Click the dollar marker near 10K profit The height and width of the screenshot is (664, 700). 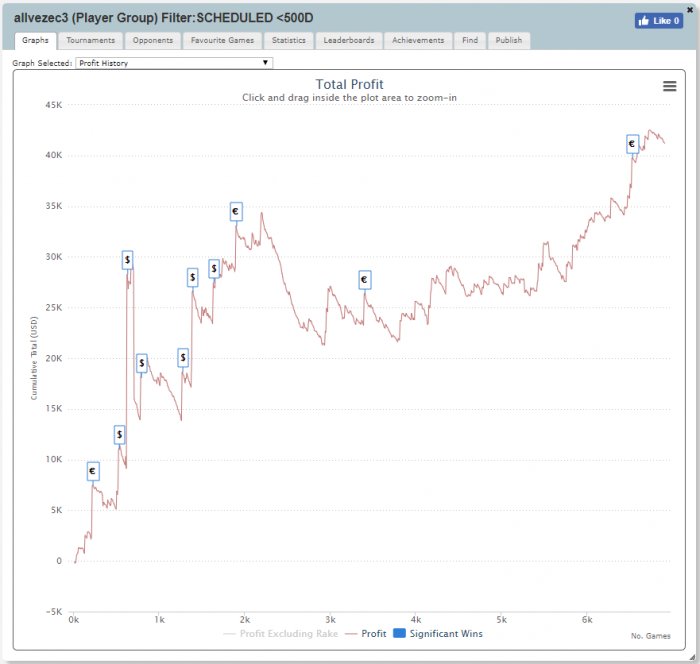click(x=119, y=434)
